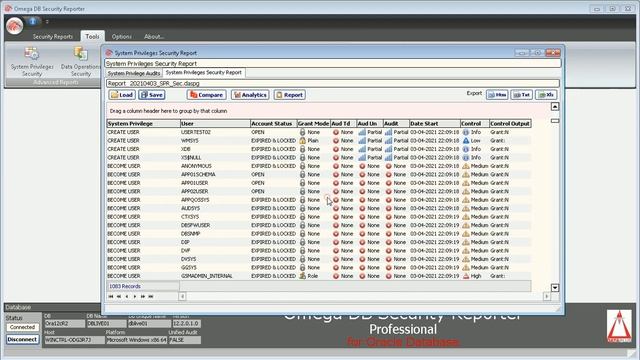The width and height of the screenshot is (640, 360).
Task: Select System Privileges Security Report tab
Action: point(204,72)
